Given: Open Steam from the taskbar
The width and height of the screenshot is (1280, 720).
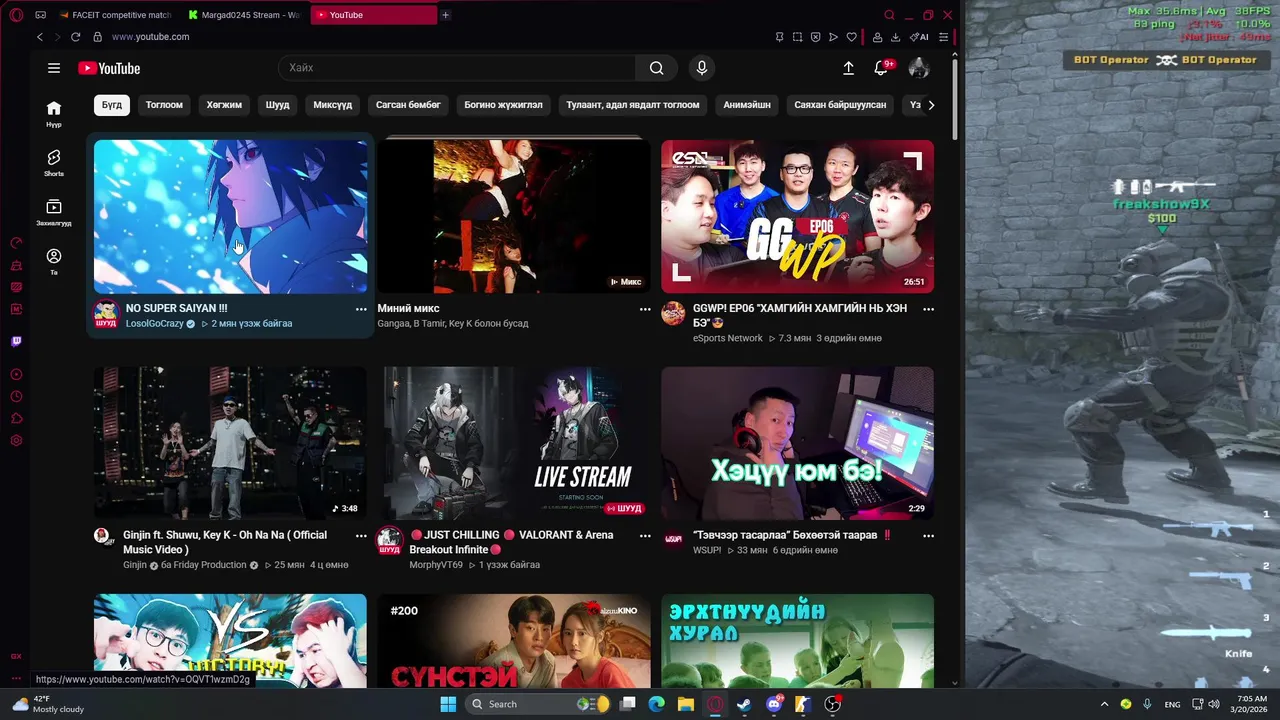Looking at the screenshot, I should pos(744,704).
